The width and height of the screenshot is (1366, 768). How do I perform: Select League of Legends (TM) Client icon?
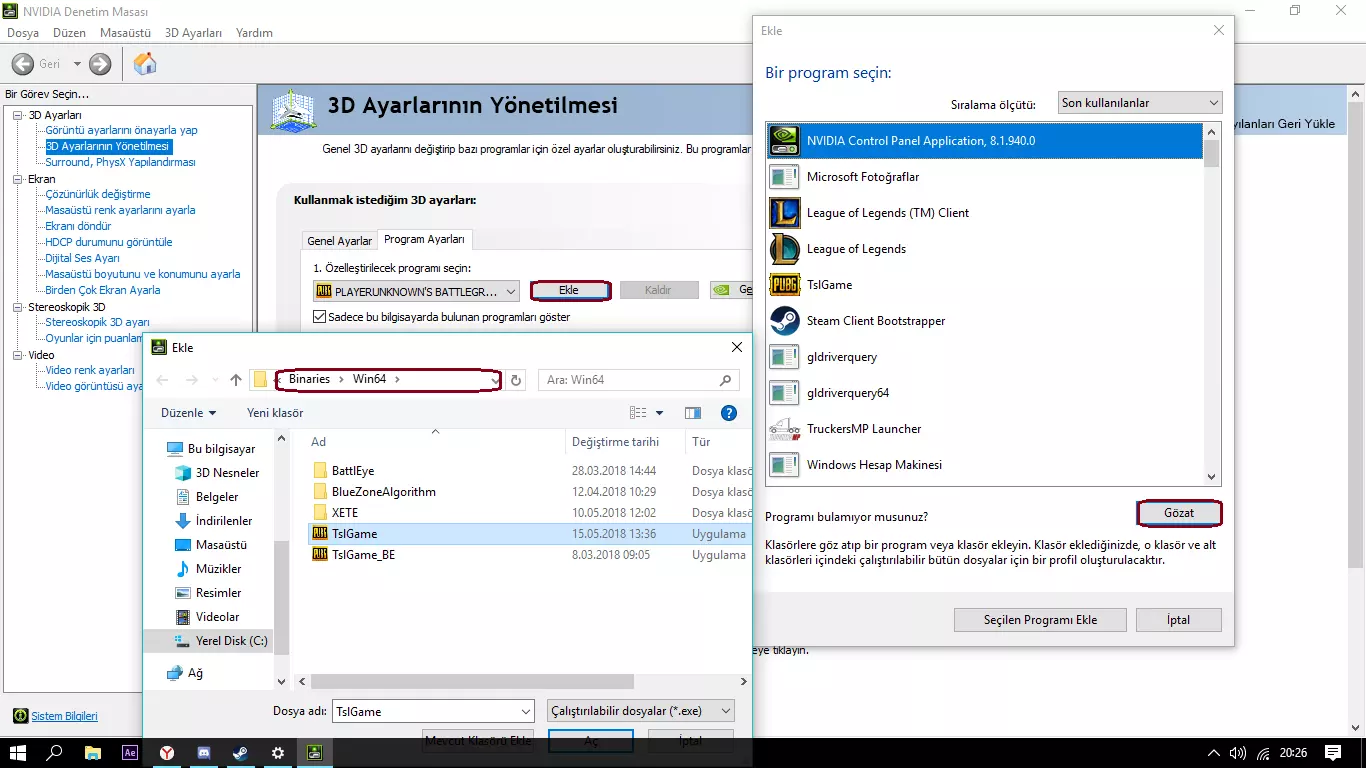point(784,213)
